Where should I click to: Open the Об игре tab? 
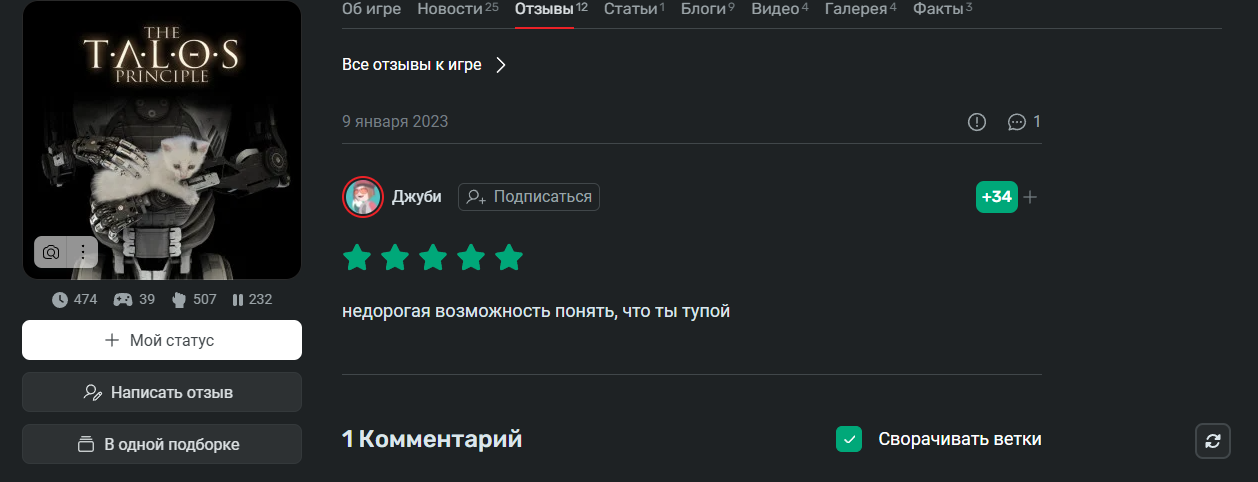(x=371, y=9)
